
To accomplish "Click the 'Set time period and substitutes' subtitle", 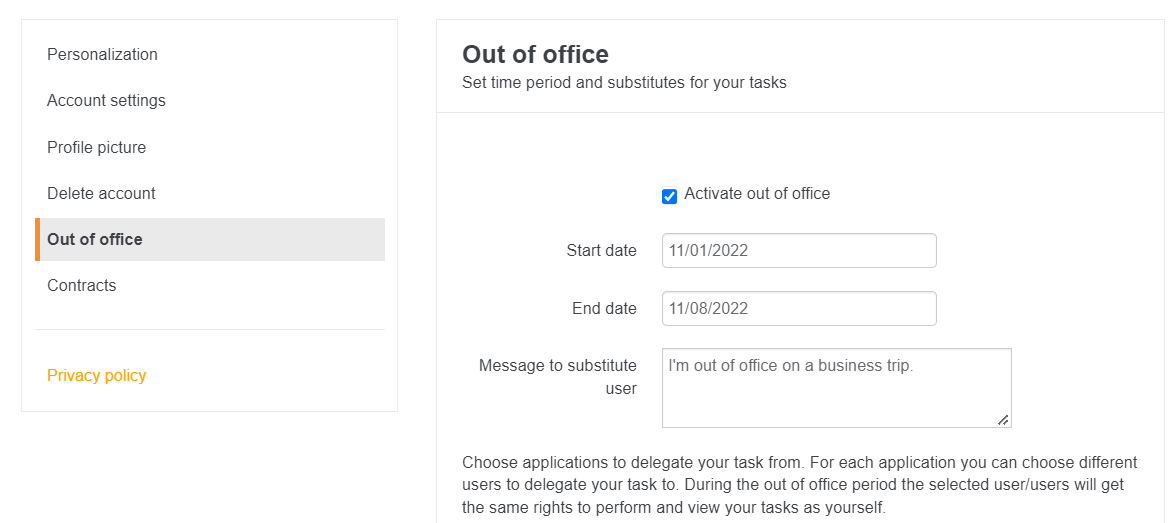I will [x=624, y=83].
